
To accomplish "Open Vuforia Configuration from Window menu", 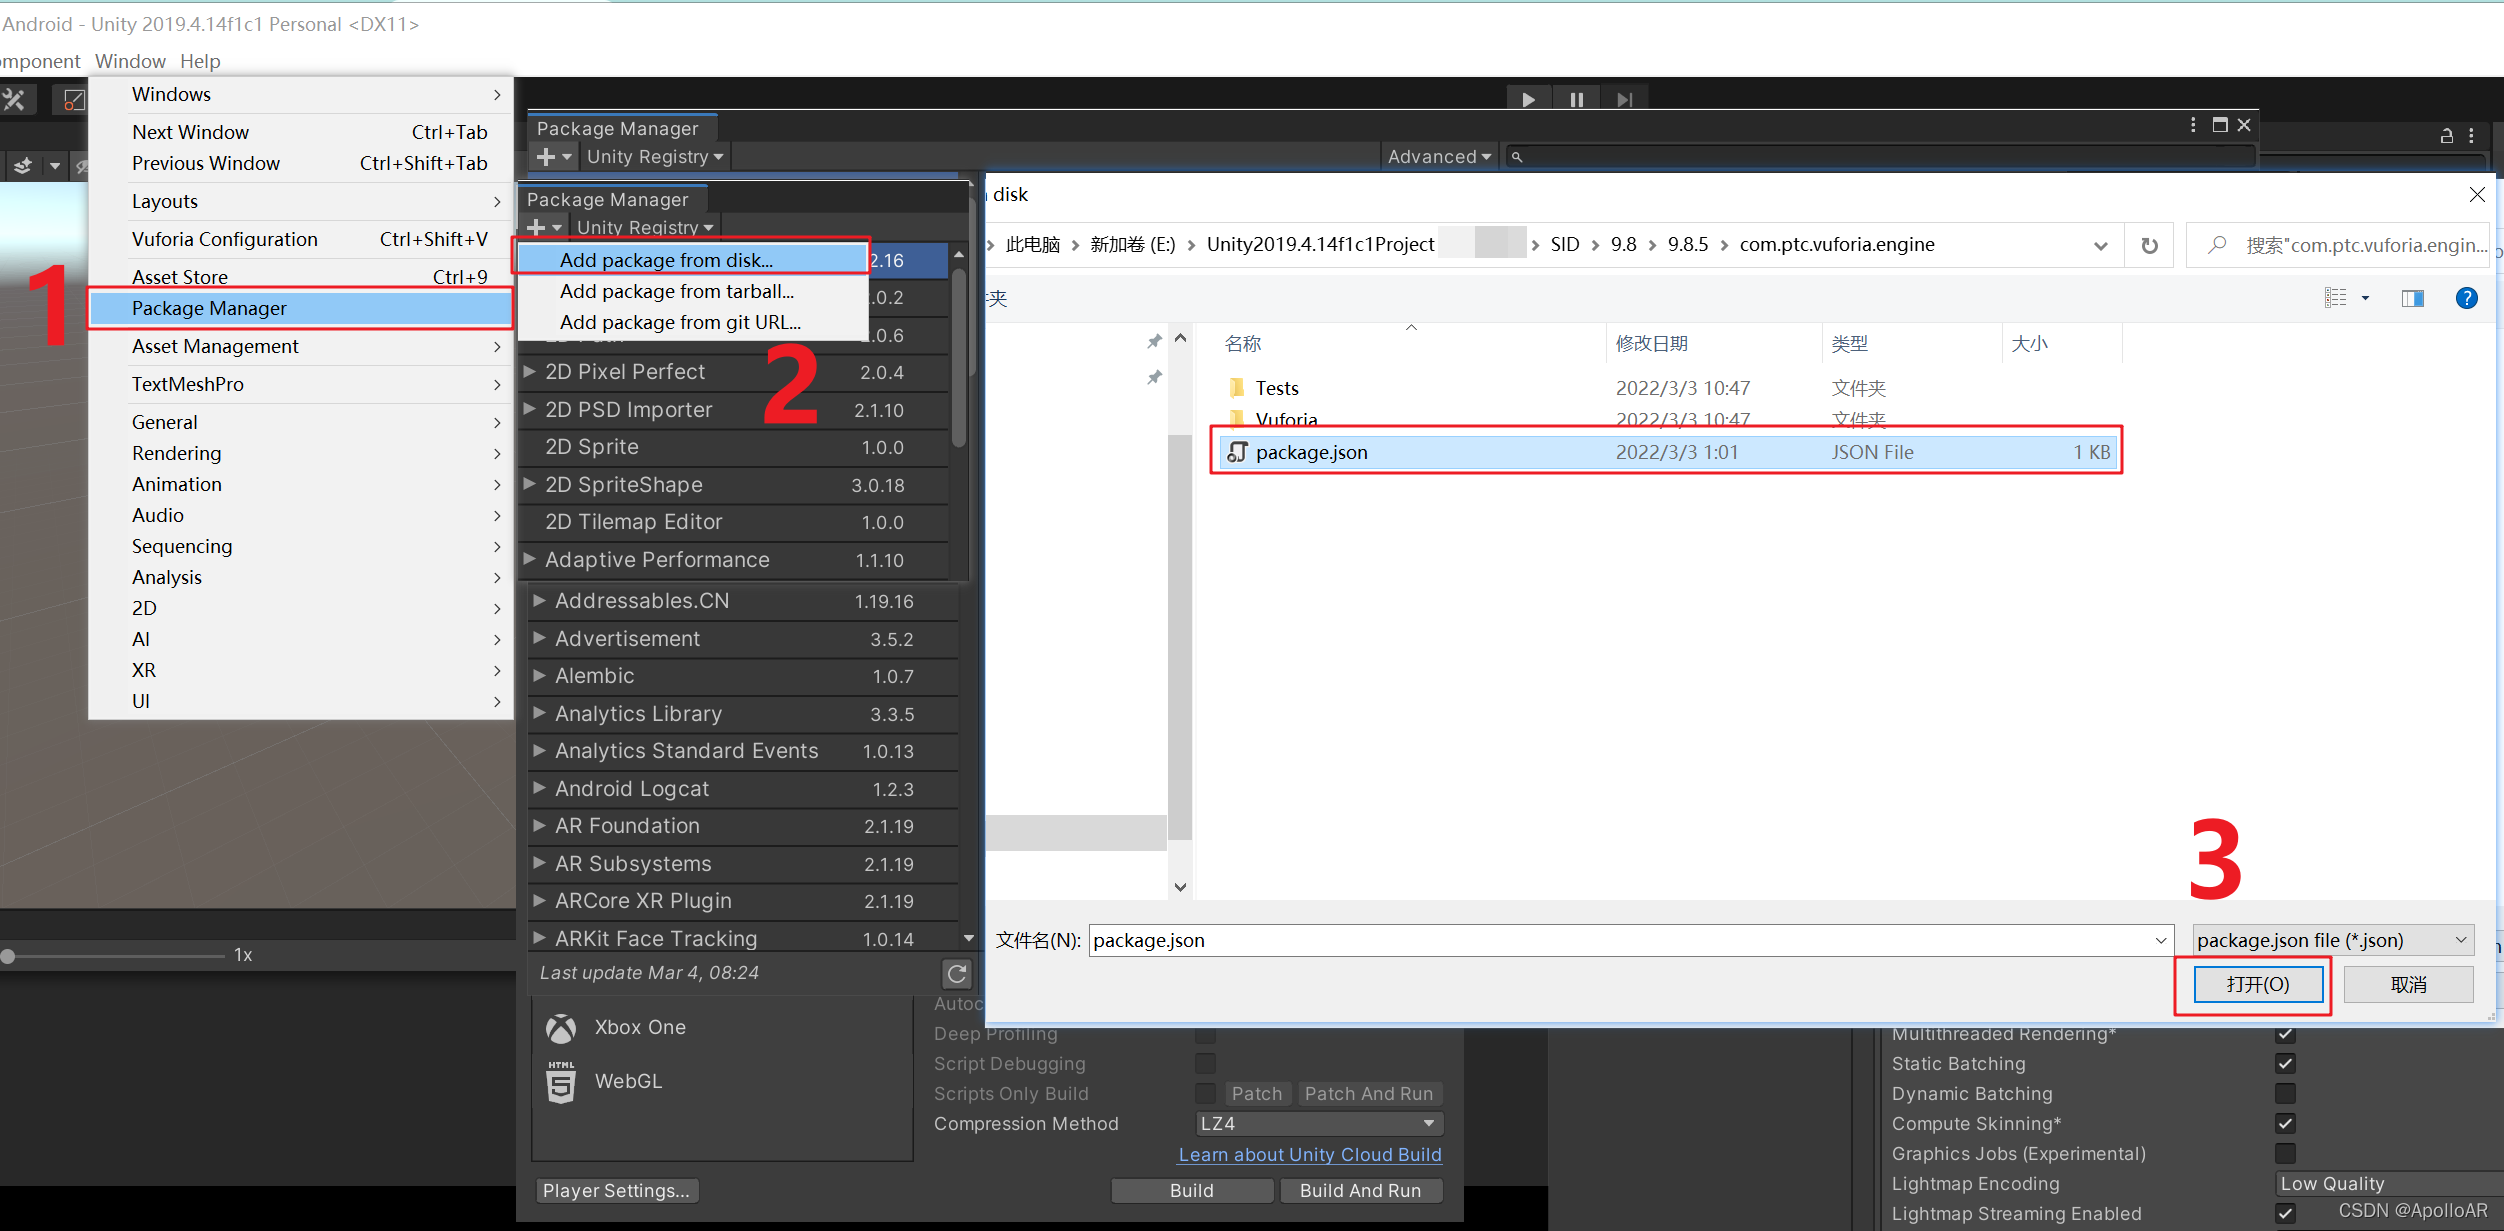I will coord(225,239).
